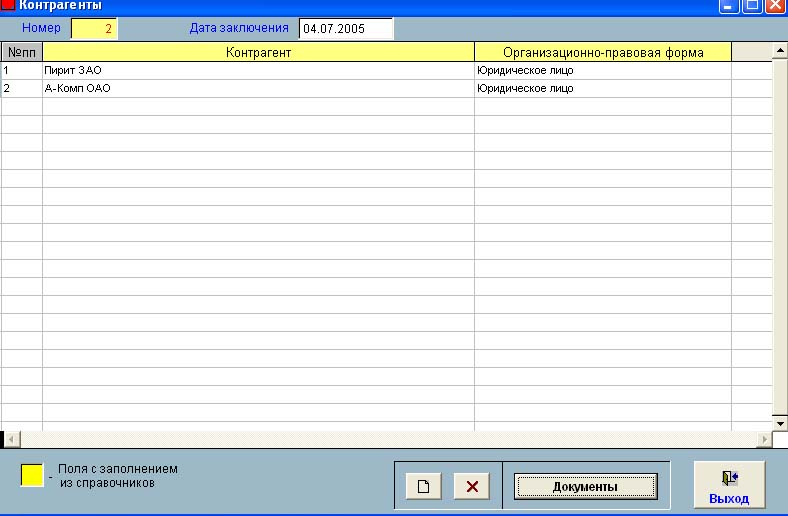Image resolution: width=788 pixels, height=516 pixels.
Task: Click the Номер yellow field
Action: pyautogui.click(x=94, y=29)
